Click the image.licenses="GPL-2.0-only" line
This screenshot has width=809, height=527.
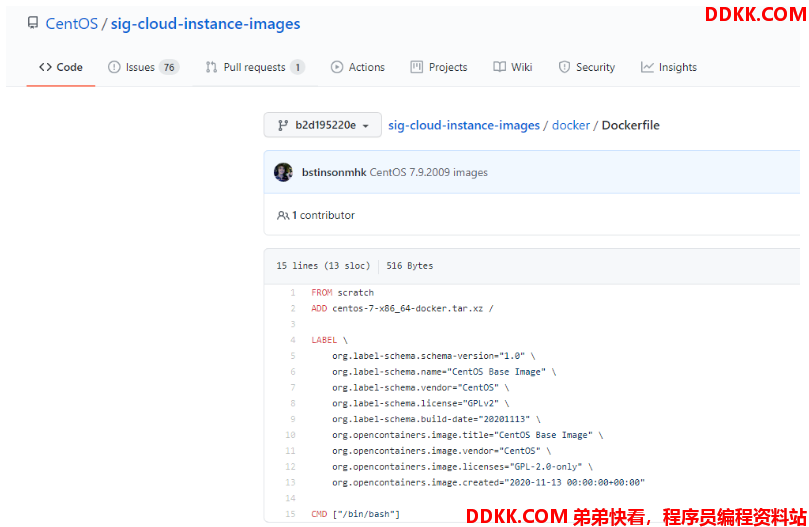[463, 467]
